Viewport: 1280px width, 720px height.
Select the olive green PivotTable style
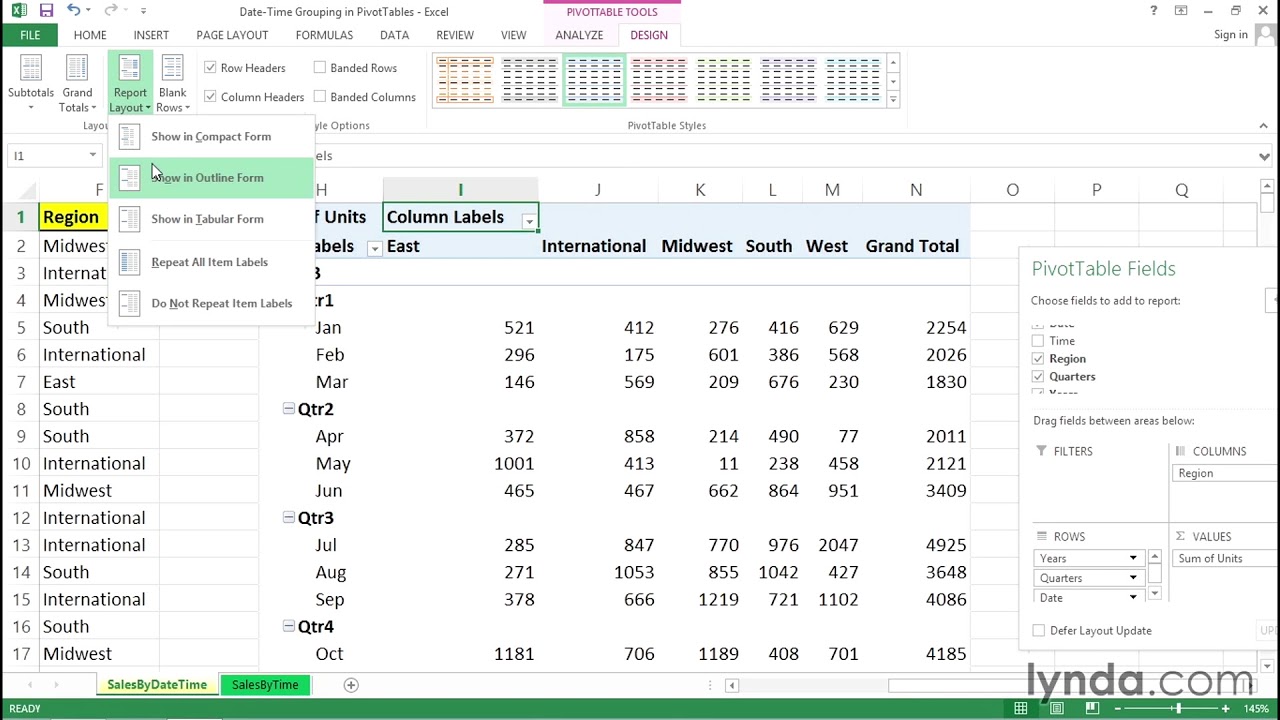pos(723,80)
